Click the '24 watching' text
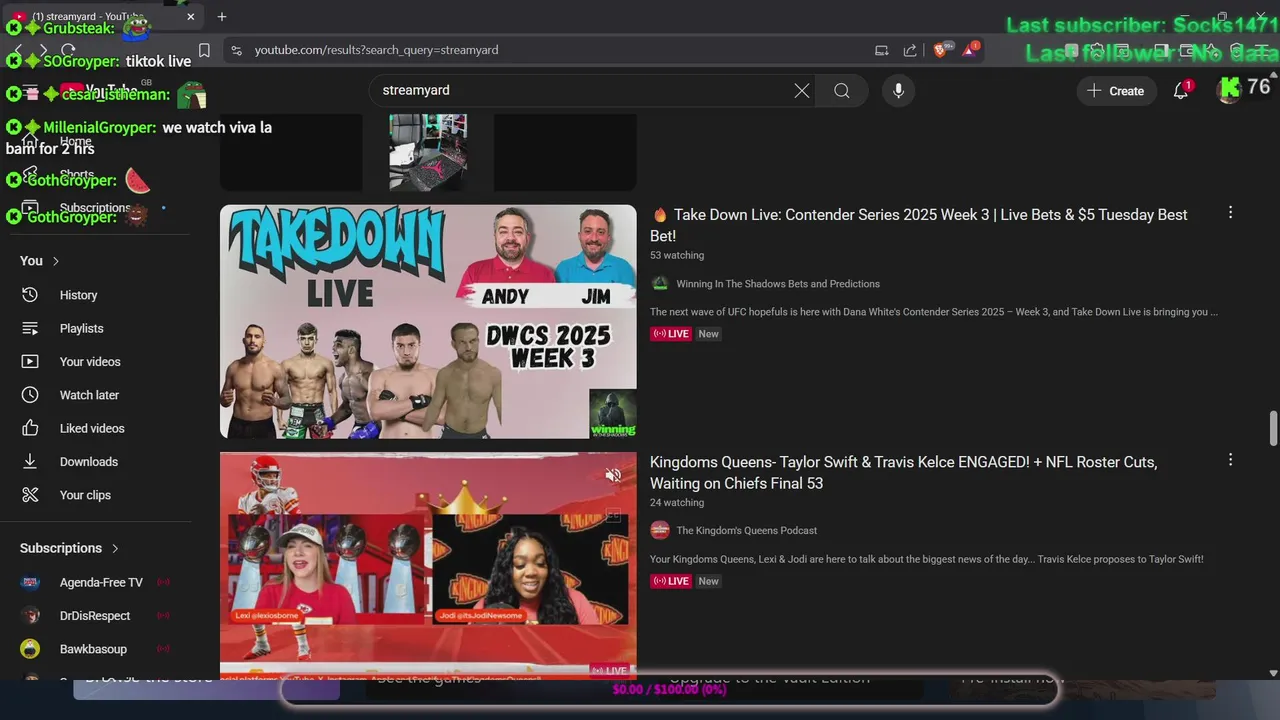Viewport: 1280px width, 720px height. click(677, 503)
